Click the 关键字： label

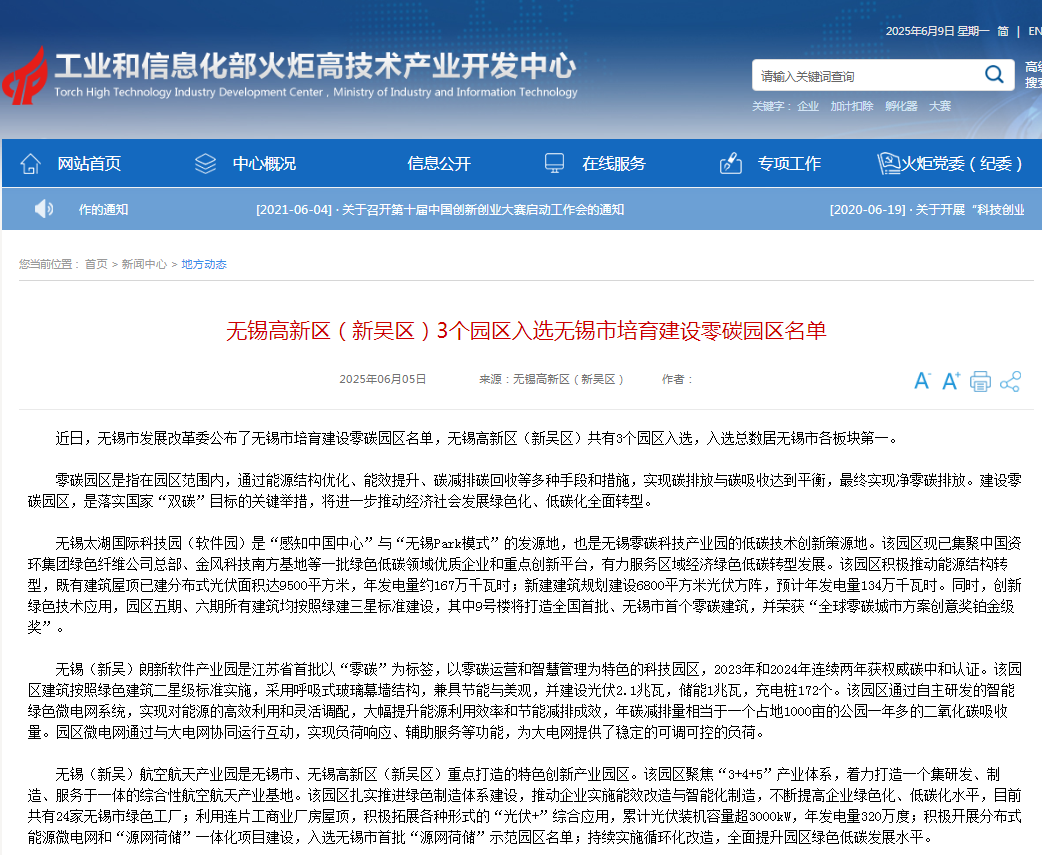772,106
